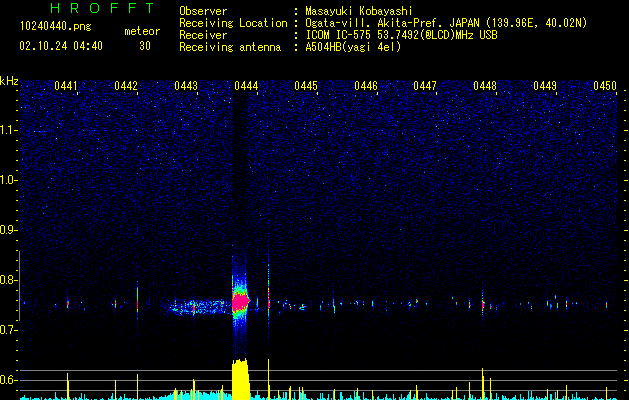
Task: Select the file name 10240440.png
Action: pyautogui.click(x=55, y=27)
